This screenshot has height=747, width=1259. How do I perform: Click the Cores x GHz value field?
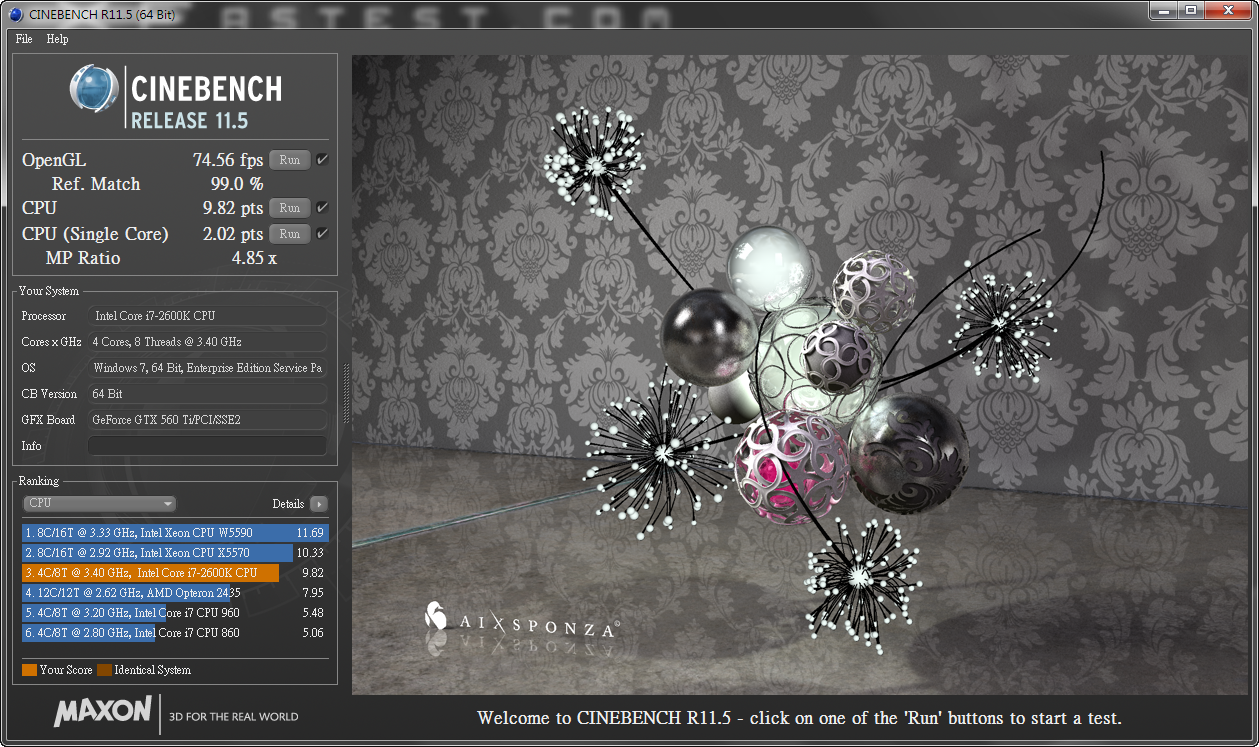pyautogui.click(x=207, y=342)
